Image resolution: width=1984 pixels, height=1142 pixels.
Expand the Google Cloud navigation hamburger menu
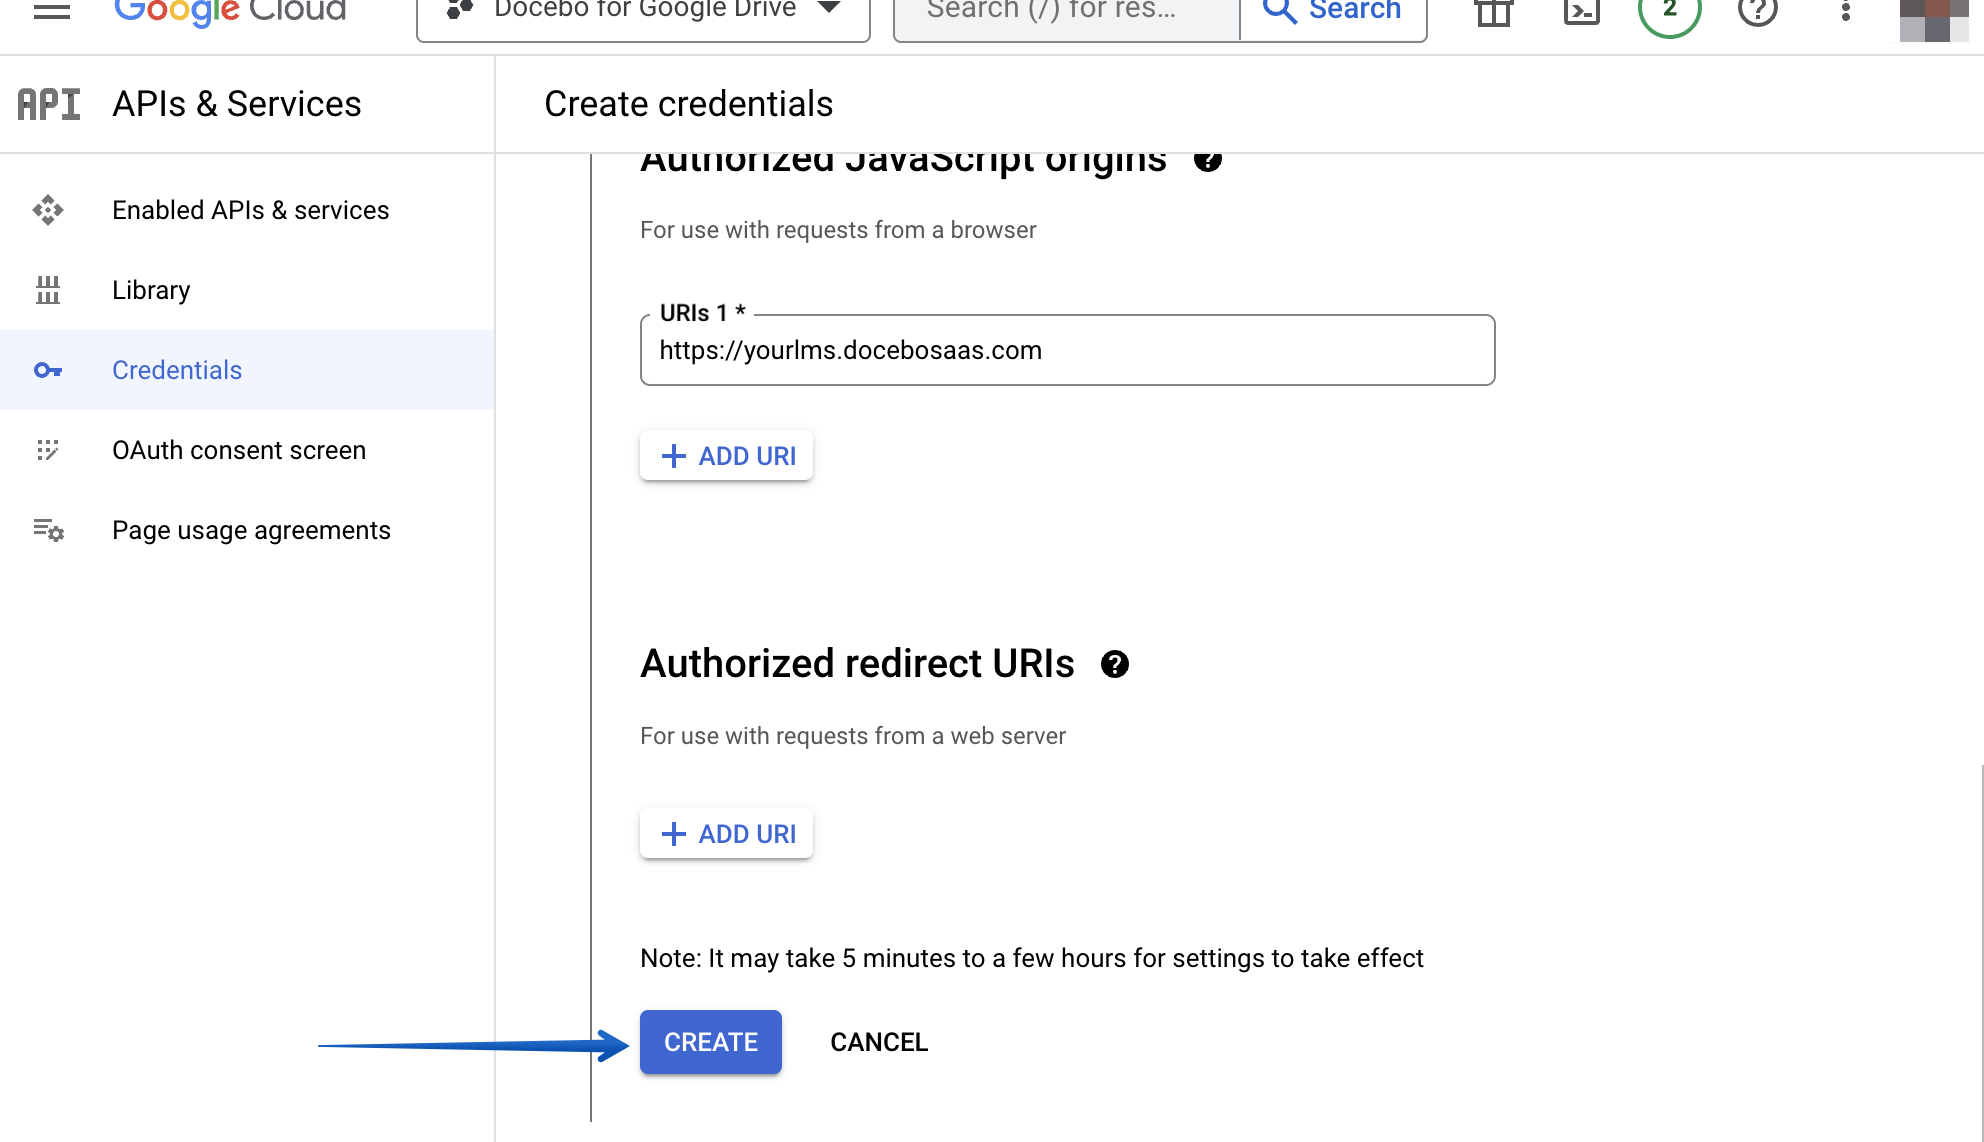click(51, 10)
